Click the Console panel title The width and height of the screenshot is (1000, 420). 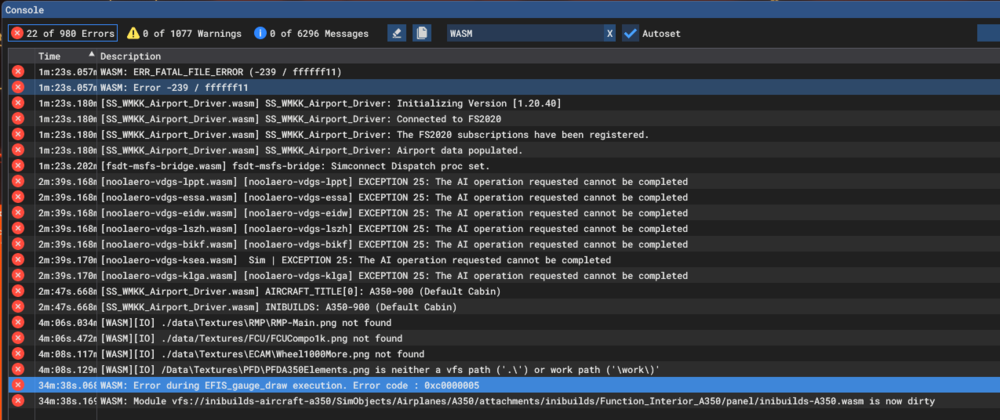[x=24, y=9]
